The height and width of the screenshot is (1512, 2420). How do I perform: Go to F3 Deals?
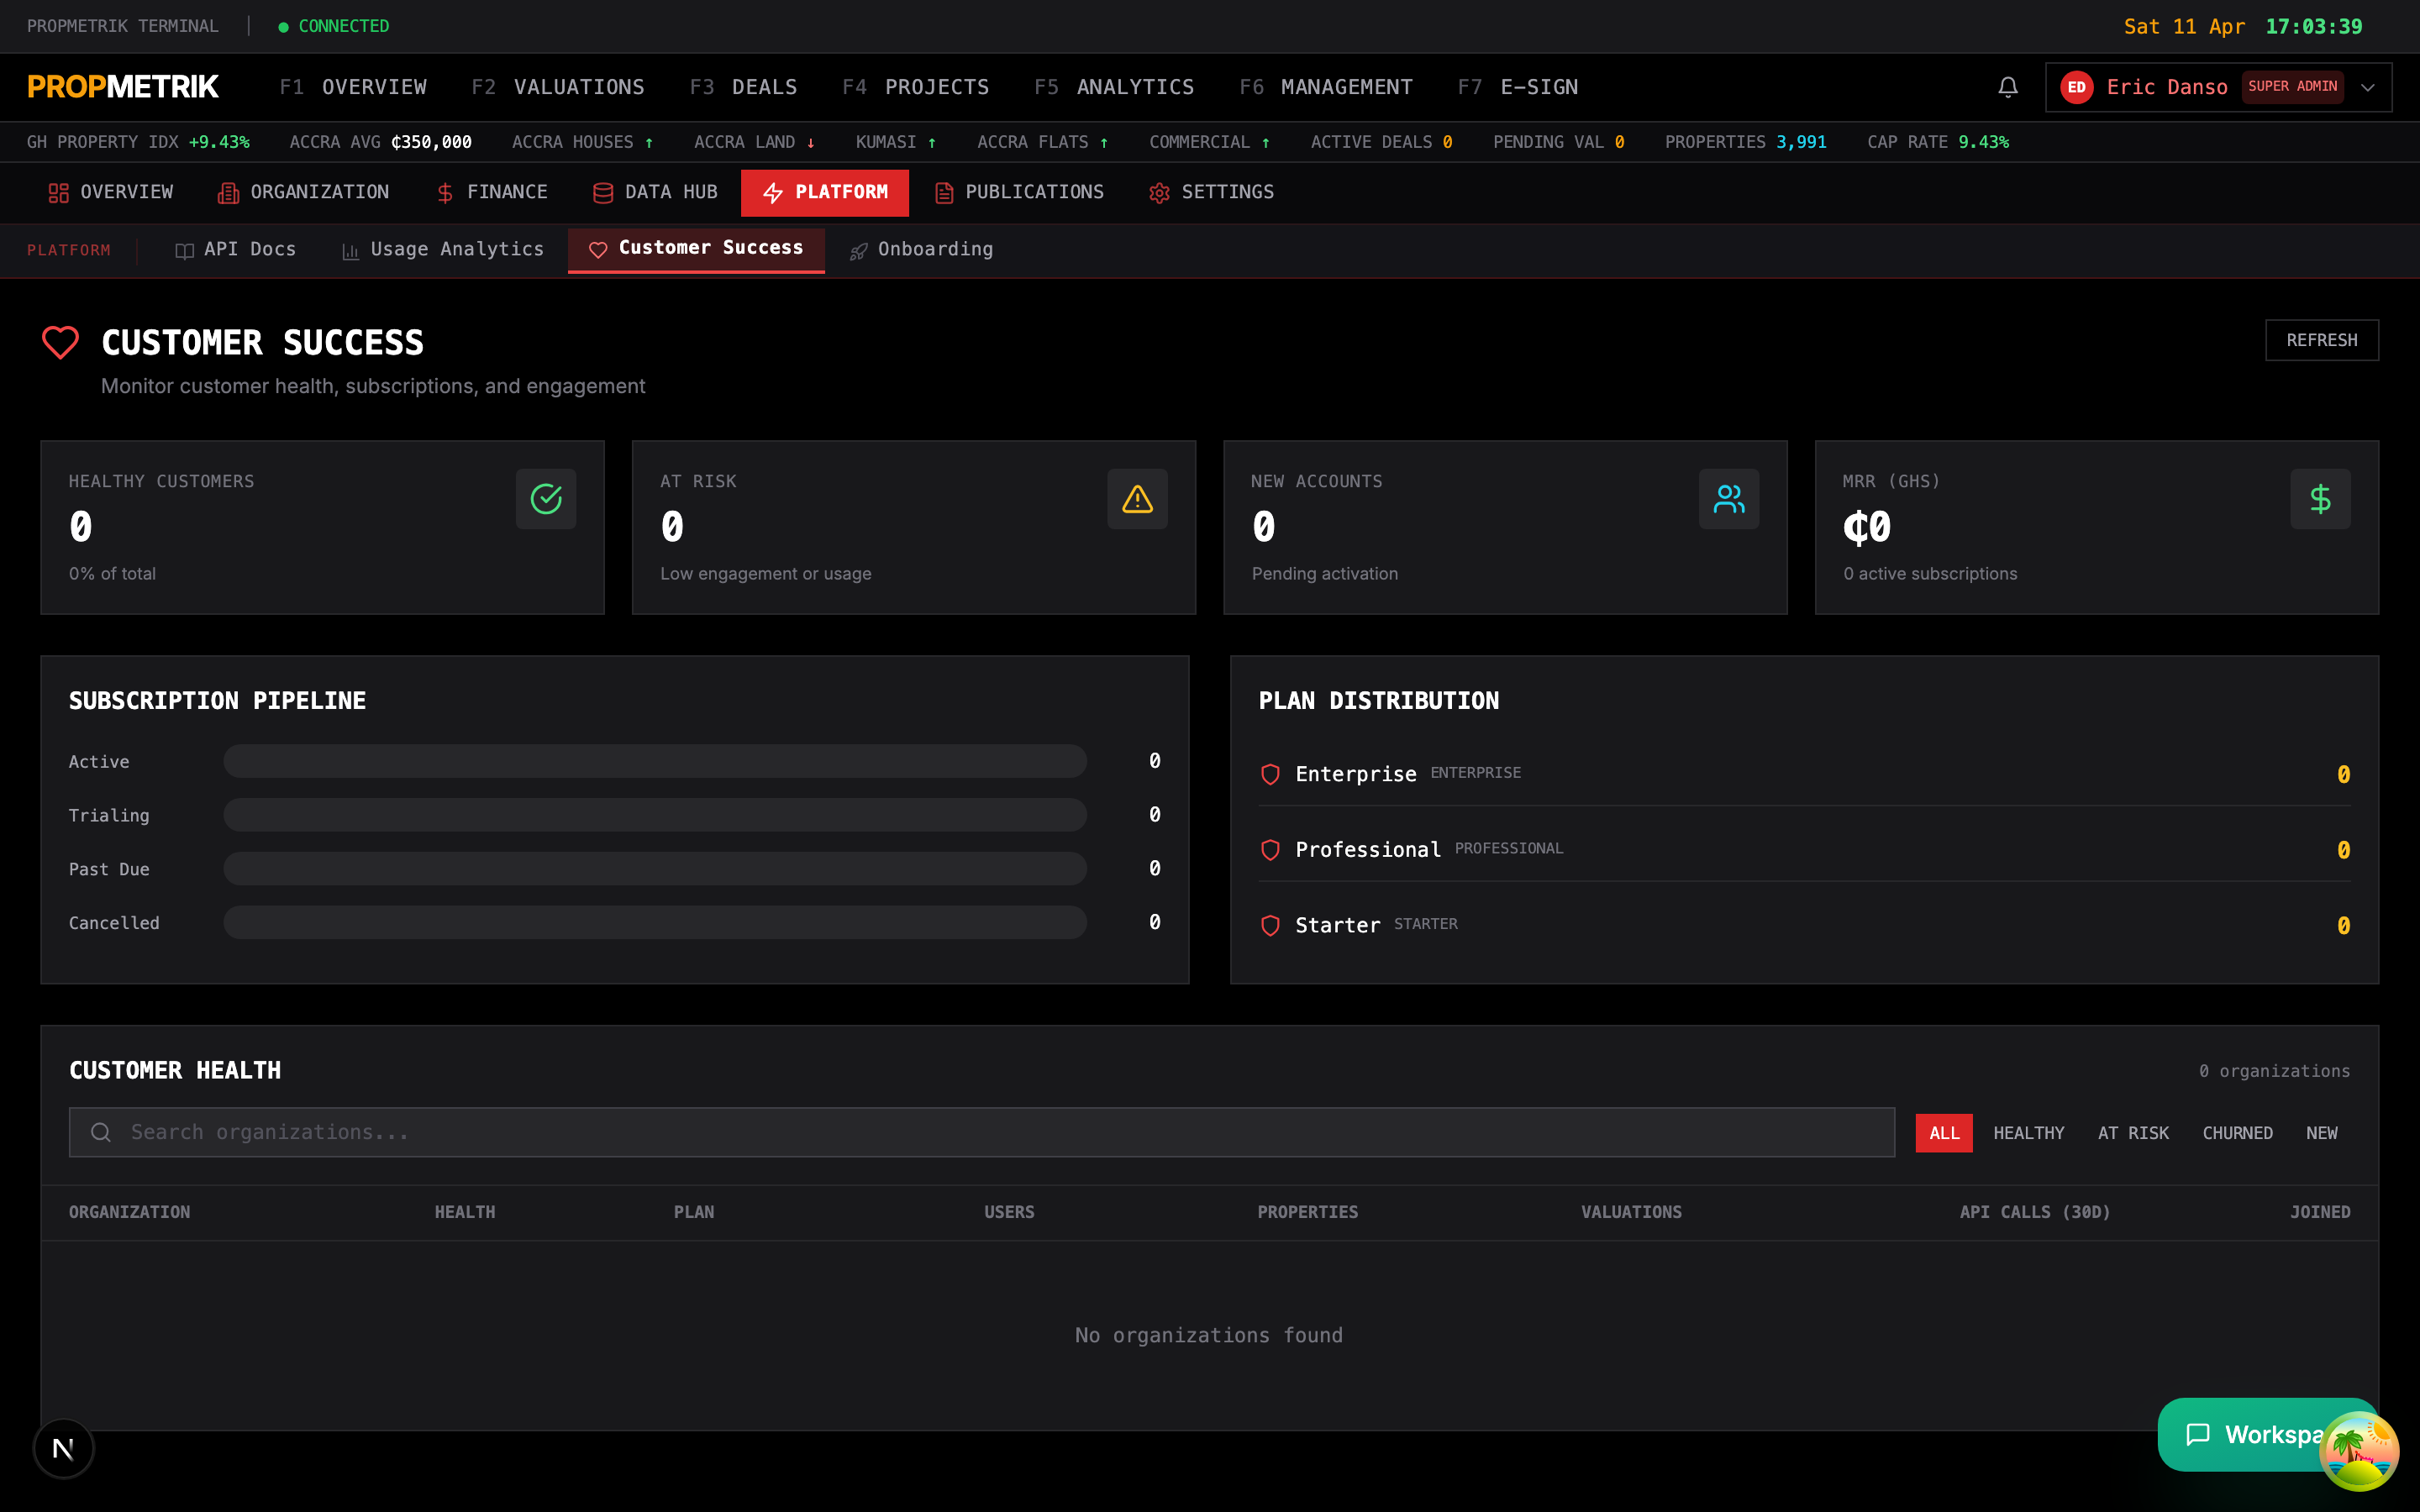[x=743, y=87]
